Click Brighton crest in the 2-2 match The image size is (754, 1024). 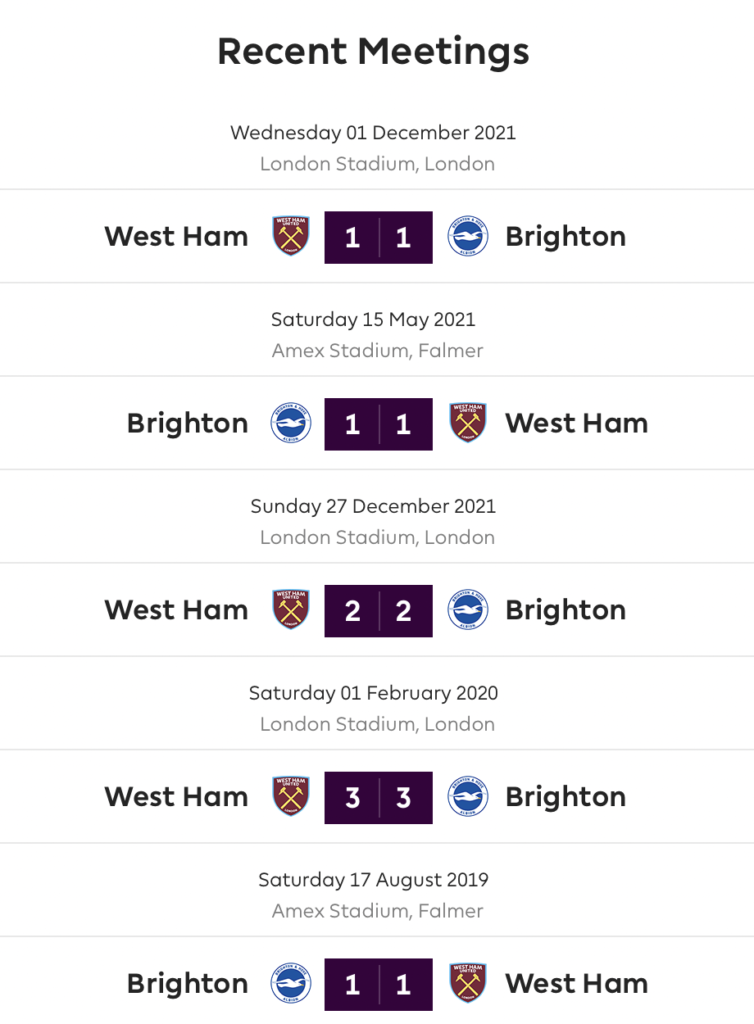[x=467, y=610]
